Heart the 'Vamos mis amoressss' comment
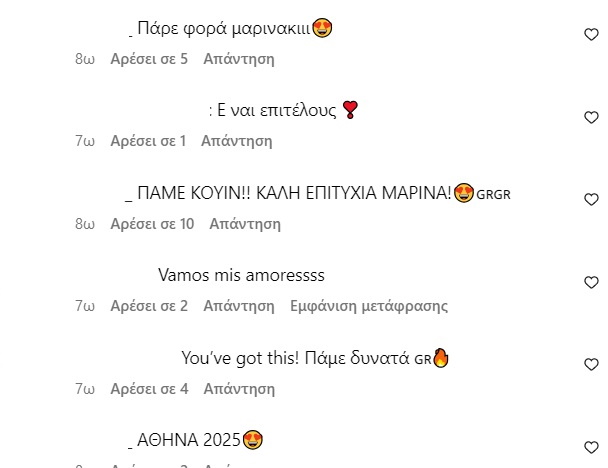608x468 pixels. coord(591,282)
